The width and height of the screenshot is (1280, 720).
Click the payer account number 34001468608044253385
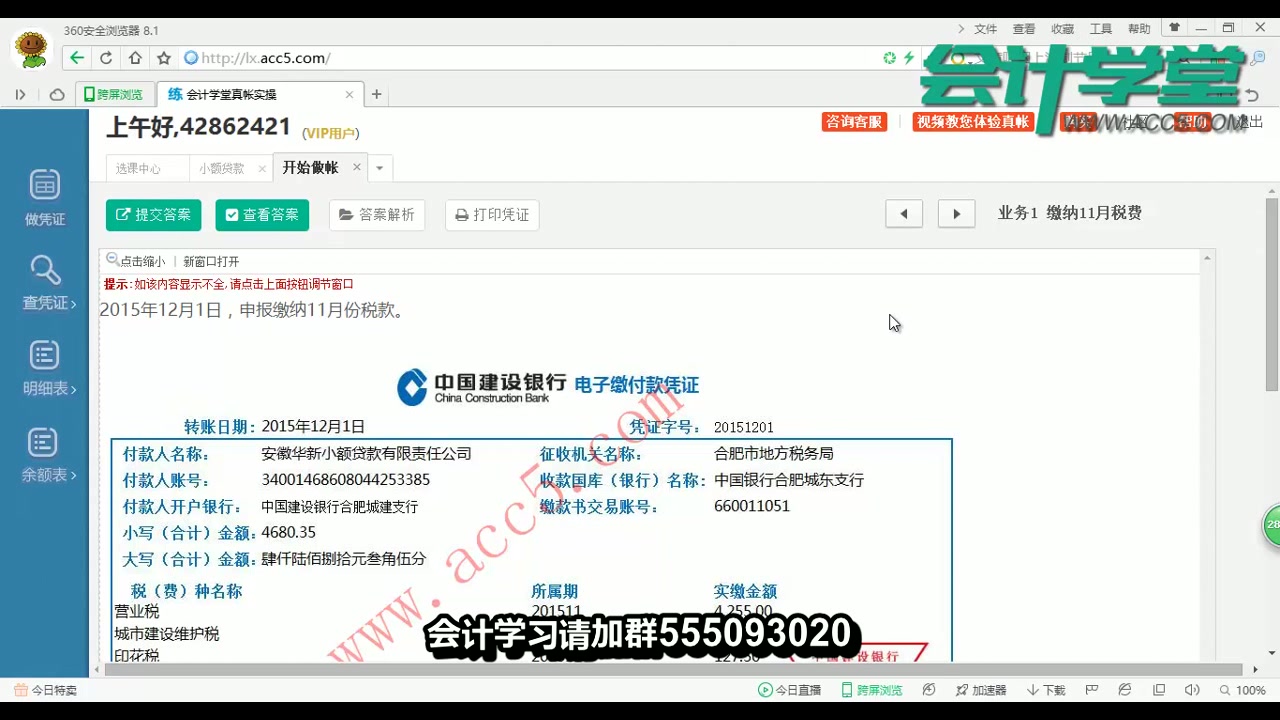coord(346,480)
